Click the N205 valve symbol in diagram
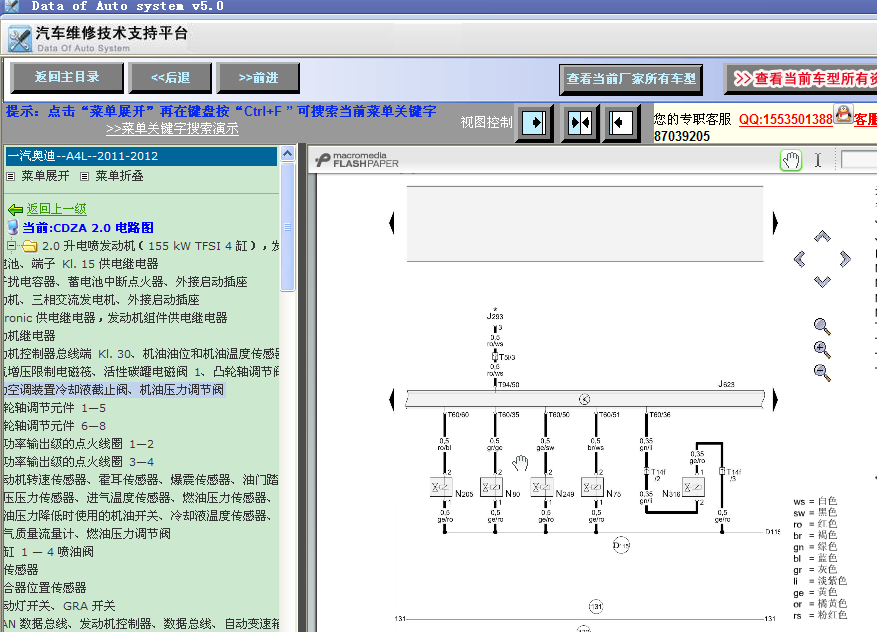This screenshot has height=632, width=877. 440,488
